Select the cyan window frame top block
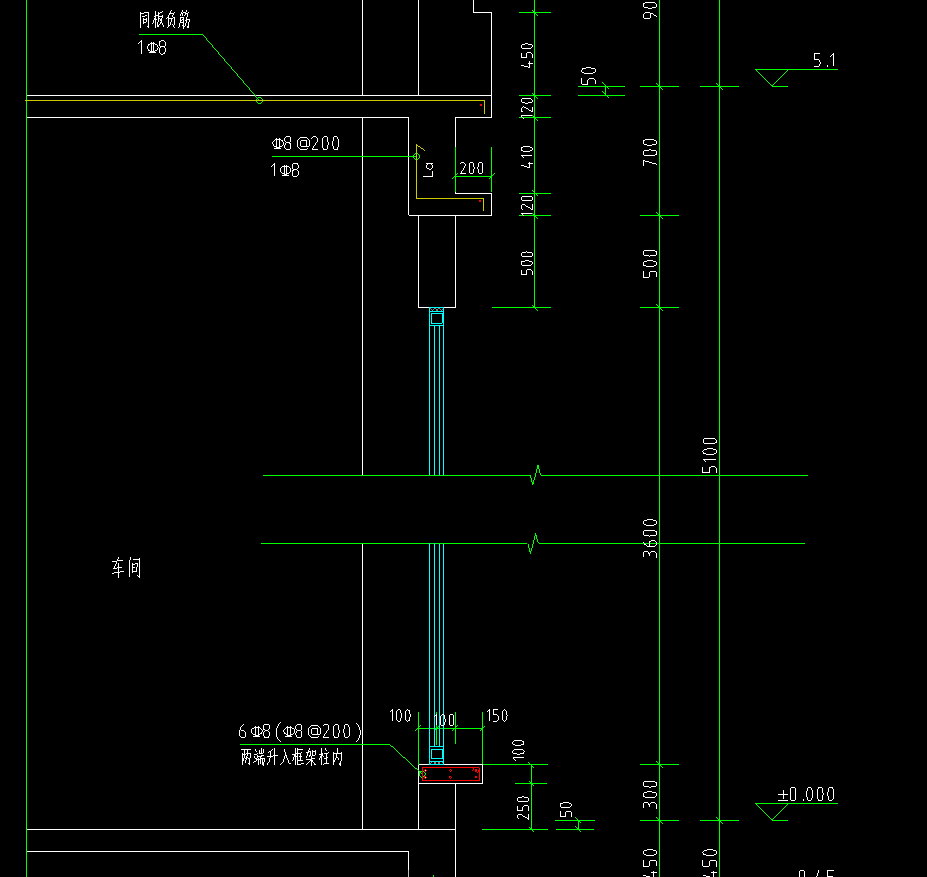Image resolution: width=927 pixels, height=877 pixels. click(x=436, y=318)
